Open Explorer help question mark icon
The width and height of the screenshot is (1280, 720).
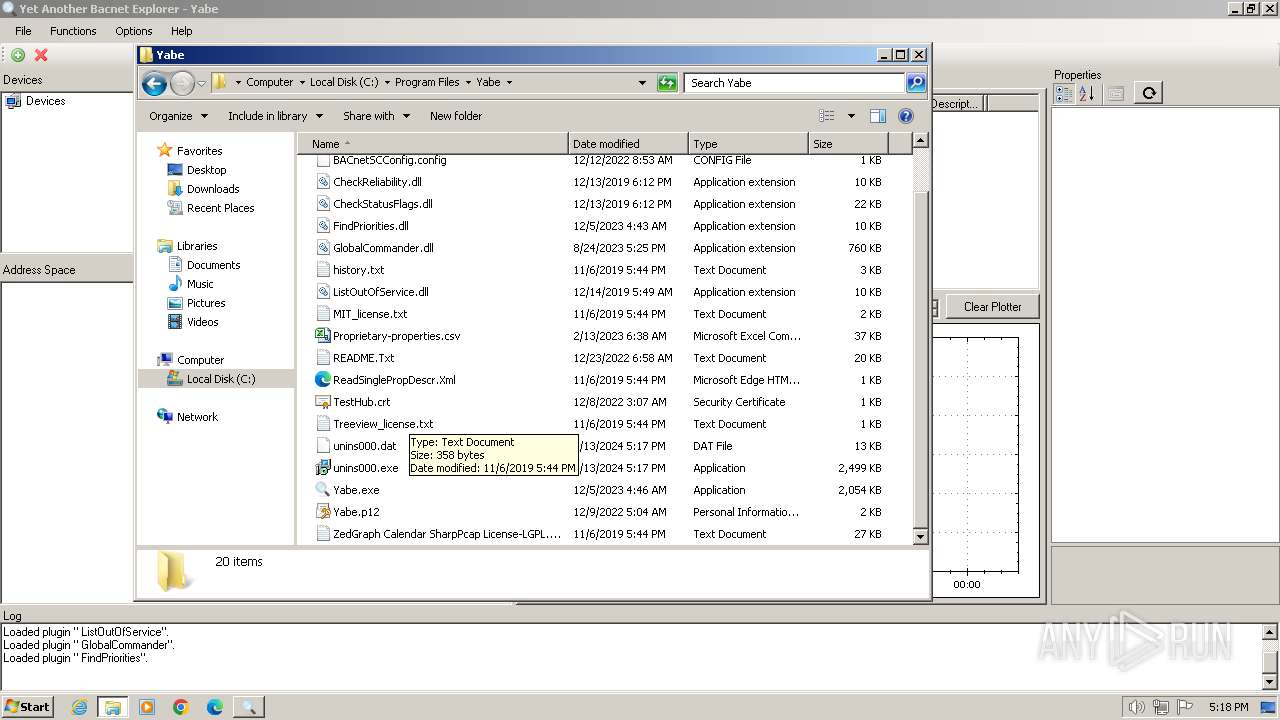click(905, 116)
